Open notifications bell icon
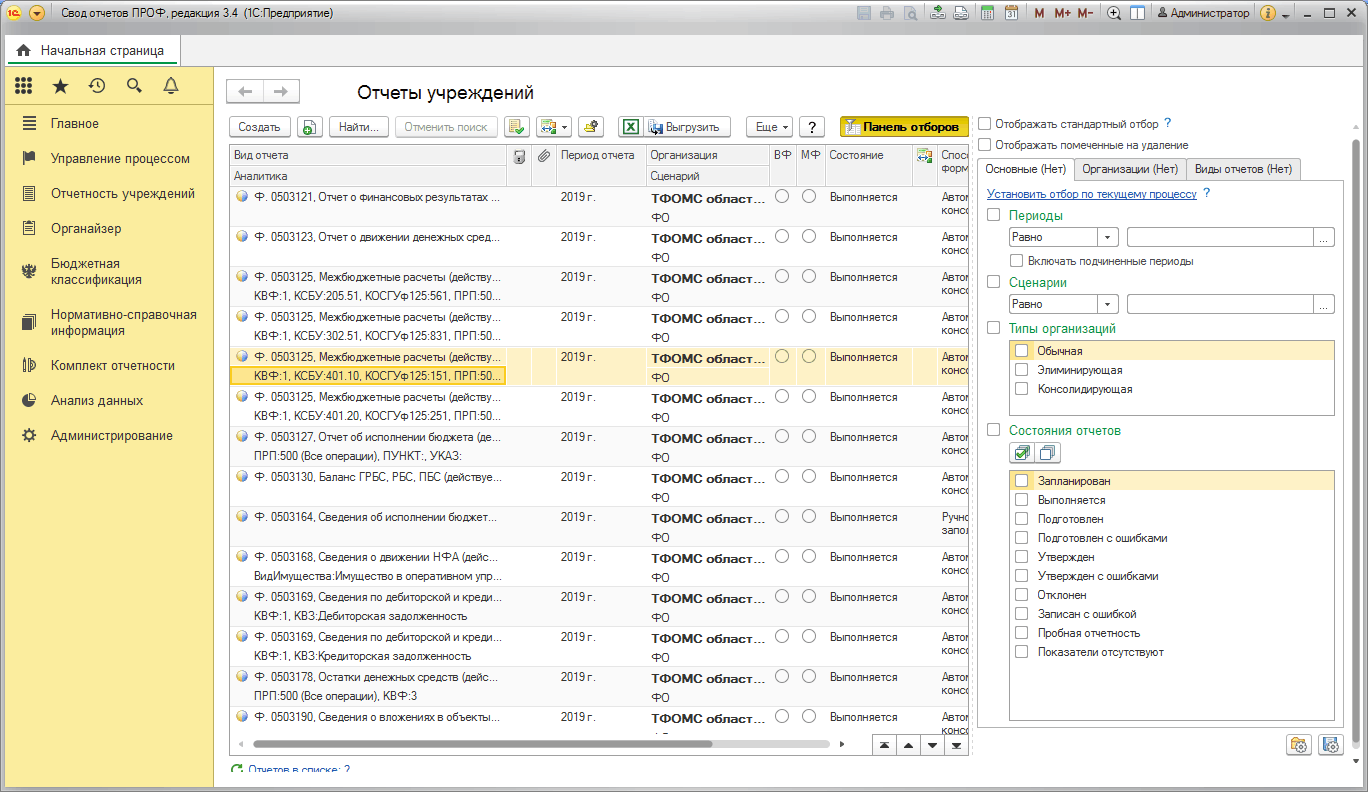This screenshot has width=1368, height=792. pos(171,86)
